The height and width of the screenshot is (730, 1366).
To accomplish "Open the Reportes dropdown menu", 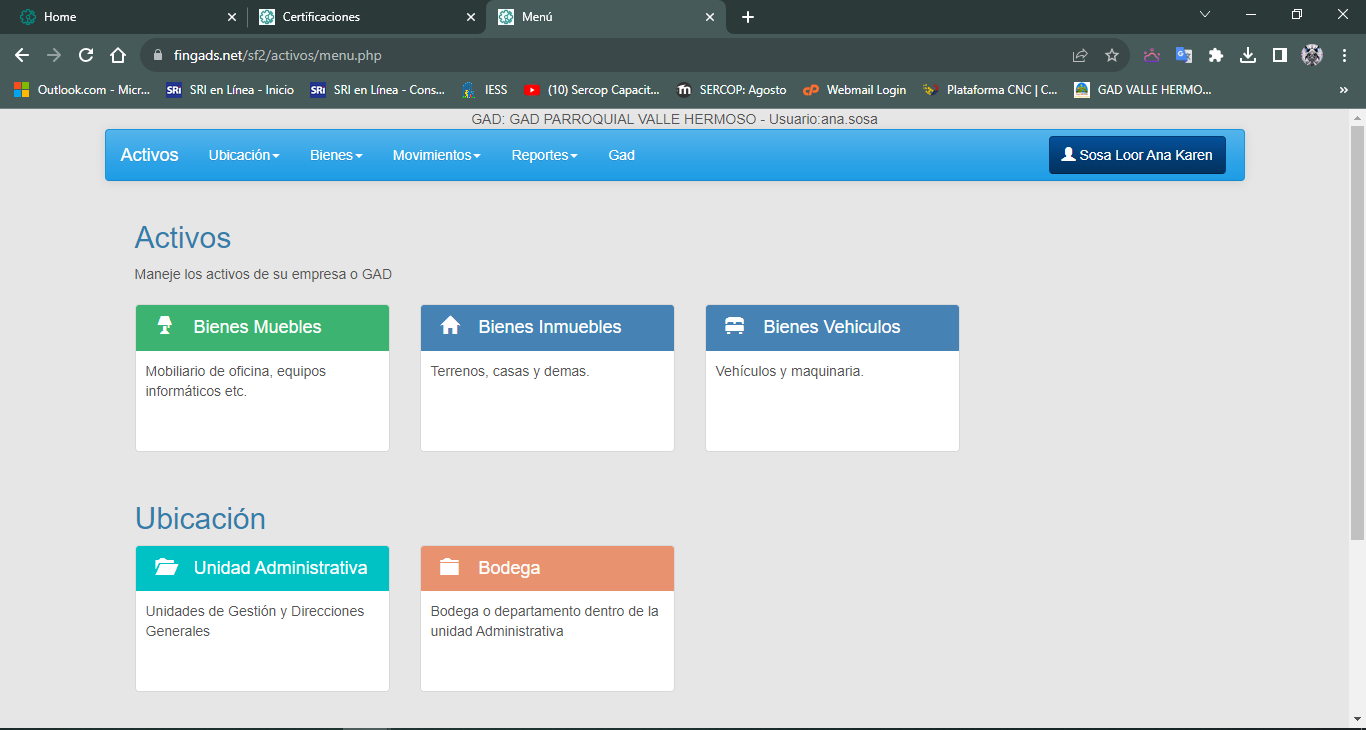I will tap(544, 155).
